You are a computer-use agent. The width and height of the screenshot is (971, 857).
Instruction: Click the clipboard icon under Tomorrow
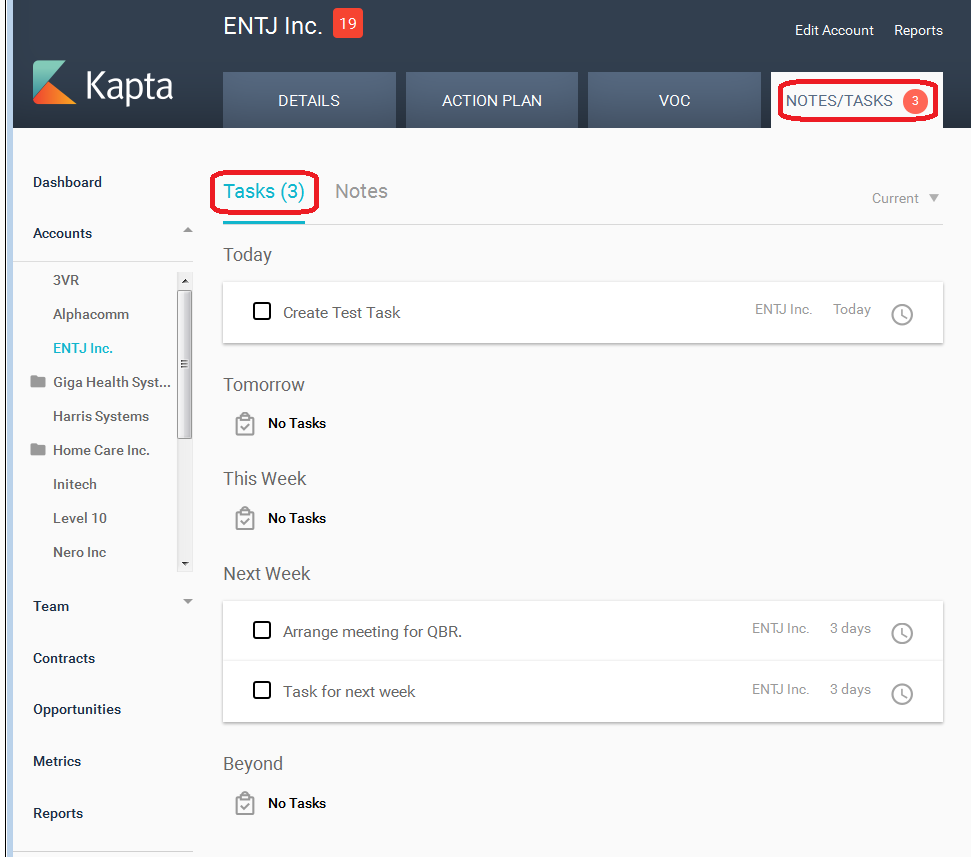(245, 424)
